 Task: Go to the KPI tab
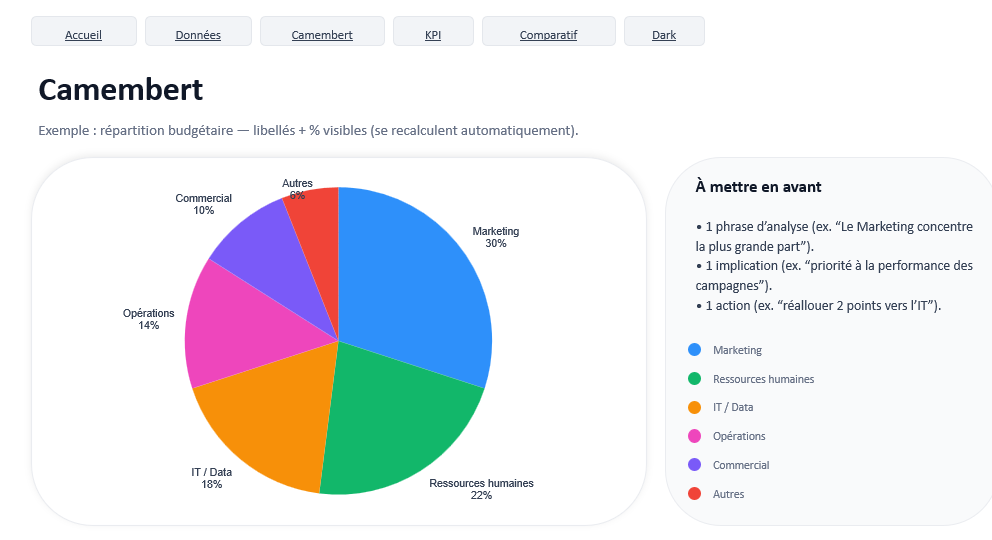433,35
